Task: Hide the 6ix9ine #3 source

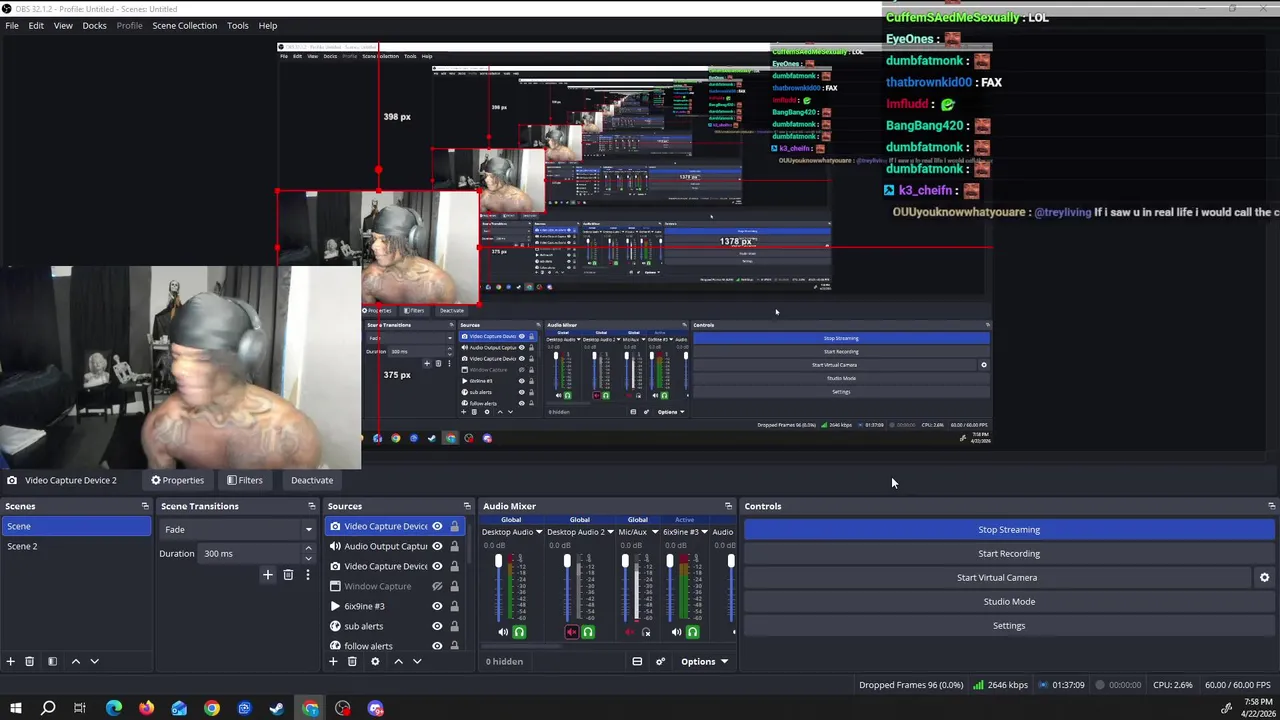Action: tap(437, 606)
